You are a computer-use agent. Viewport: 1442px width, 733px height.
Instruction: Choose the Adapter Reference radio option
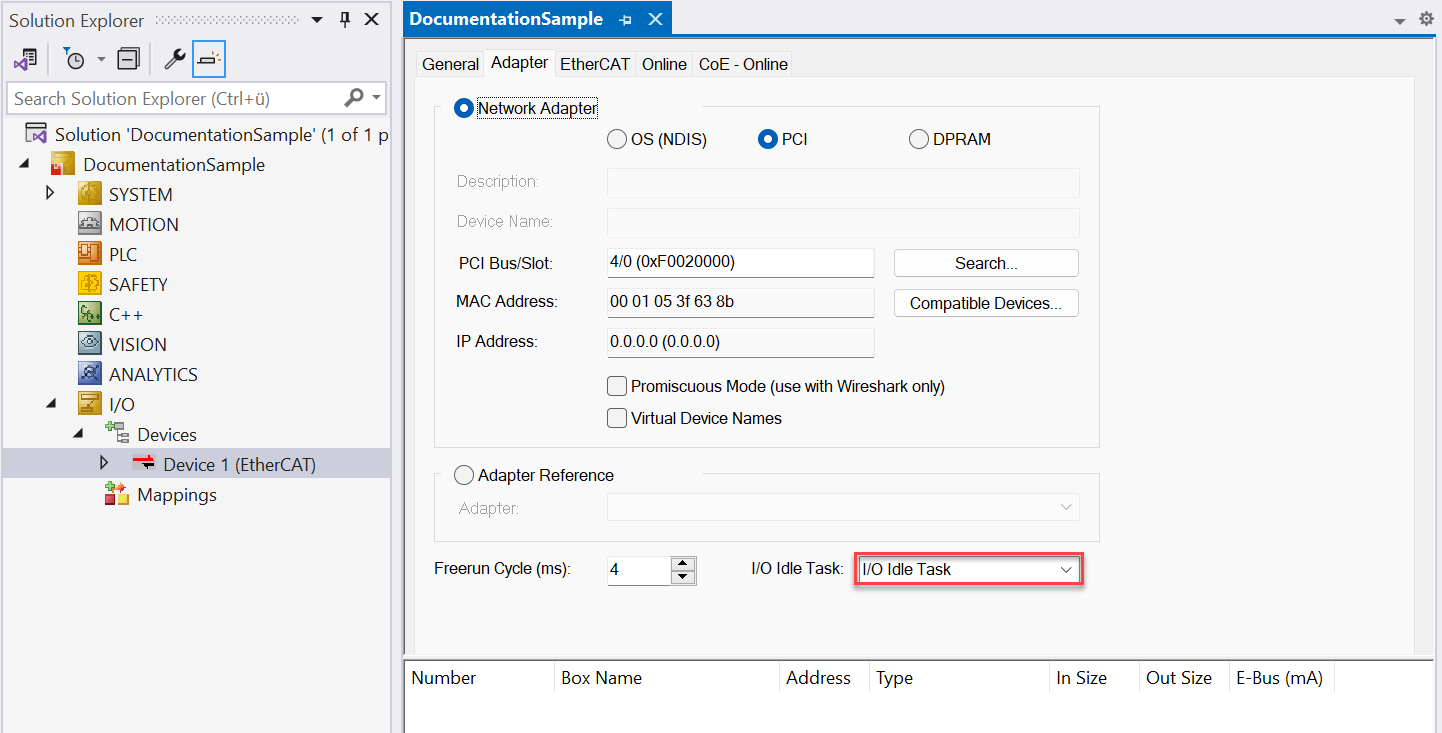point(464,475)
